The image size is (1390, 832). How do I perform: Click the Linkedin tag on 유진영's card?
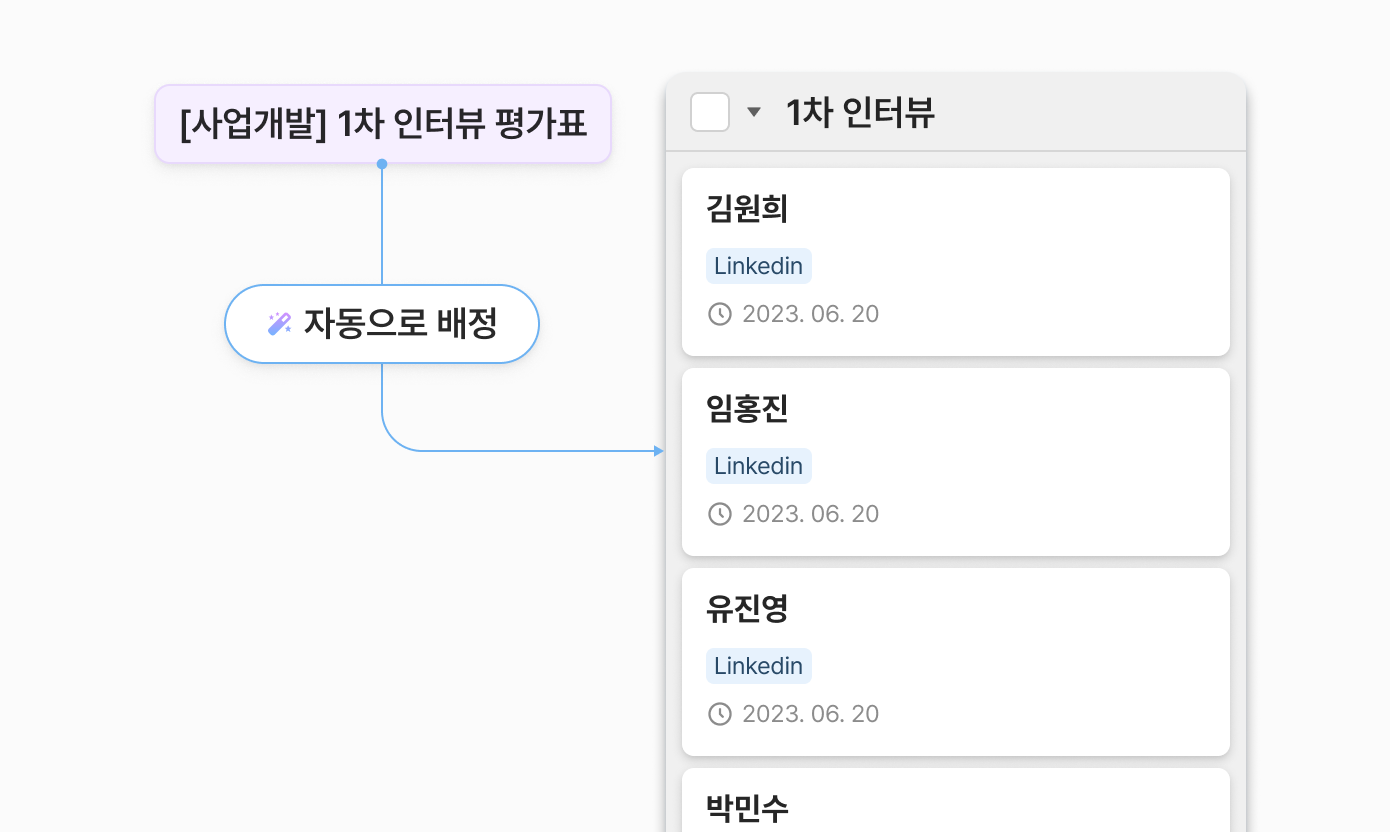click(758, 666)
